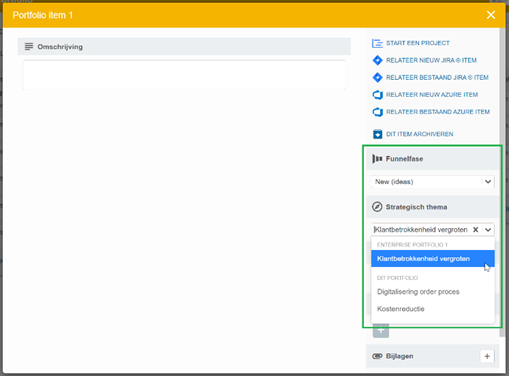Click the Funnelfase header label
The width and height of the screenshot is (509, 376).
(404, 159)
